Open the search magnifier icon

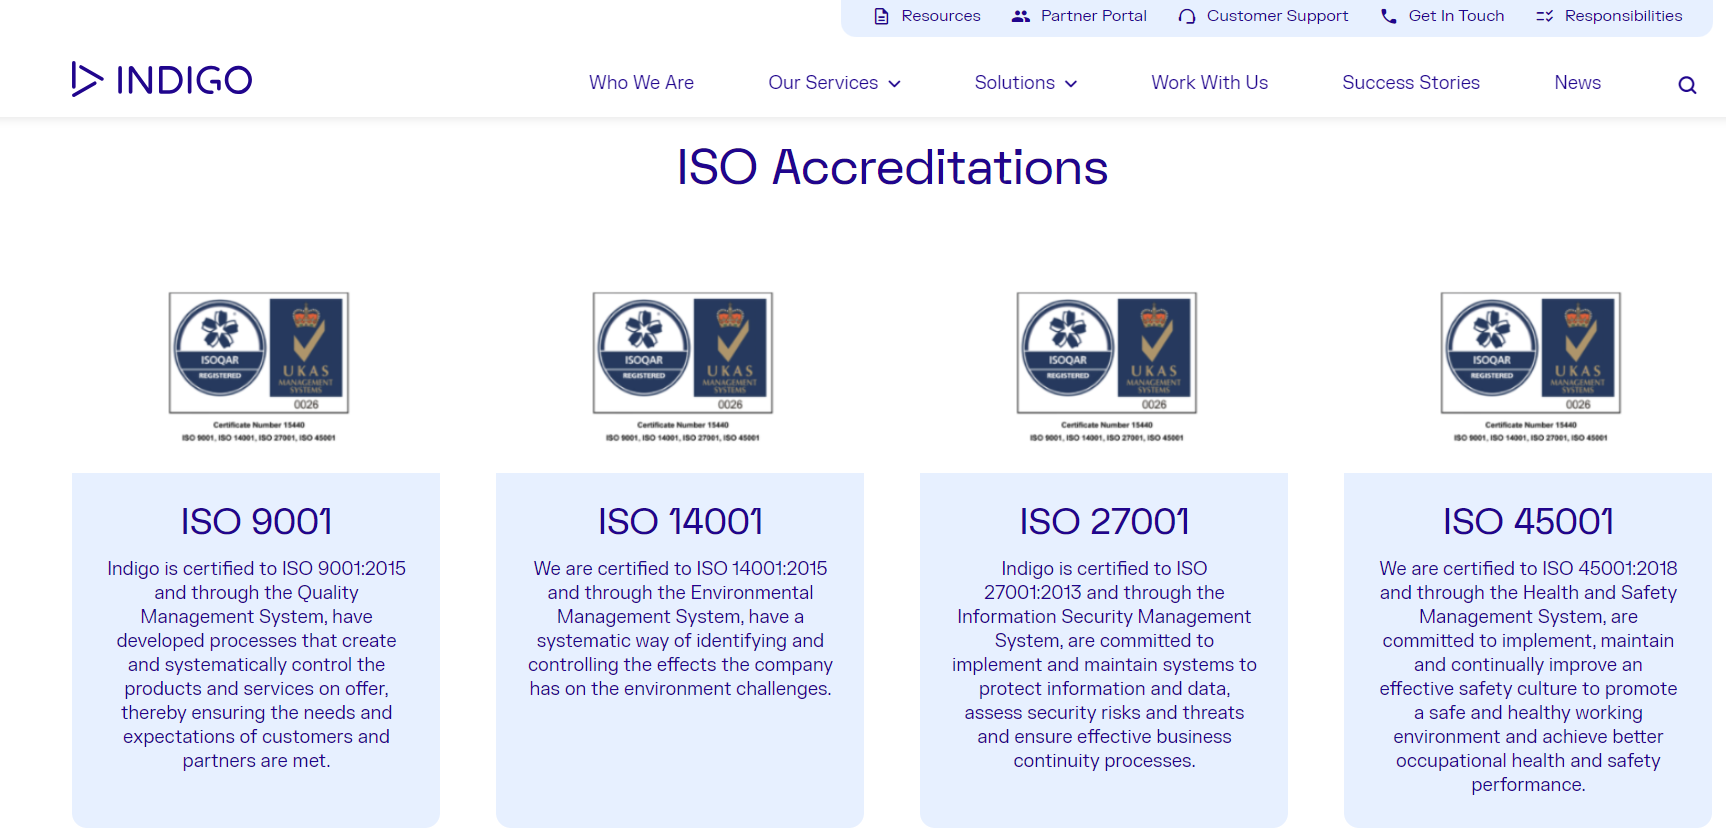tap(1687, 85)
